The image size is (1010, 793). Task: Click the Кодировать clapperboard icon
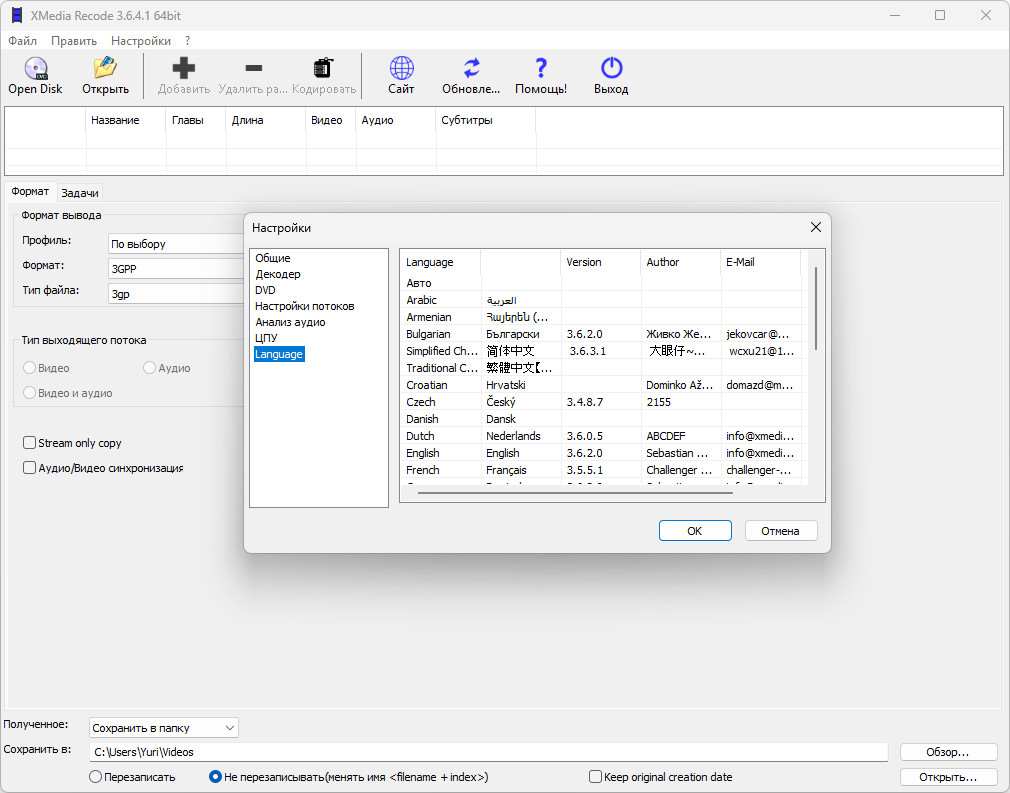323,68
